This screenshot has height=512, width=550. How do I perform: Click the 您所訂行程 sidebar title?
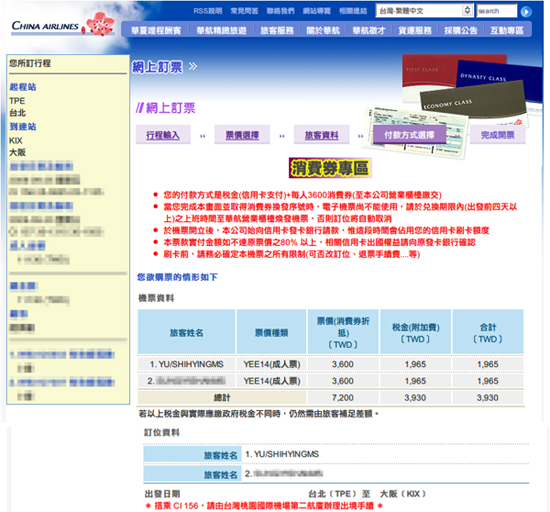pos(30,63)
